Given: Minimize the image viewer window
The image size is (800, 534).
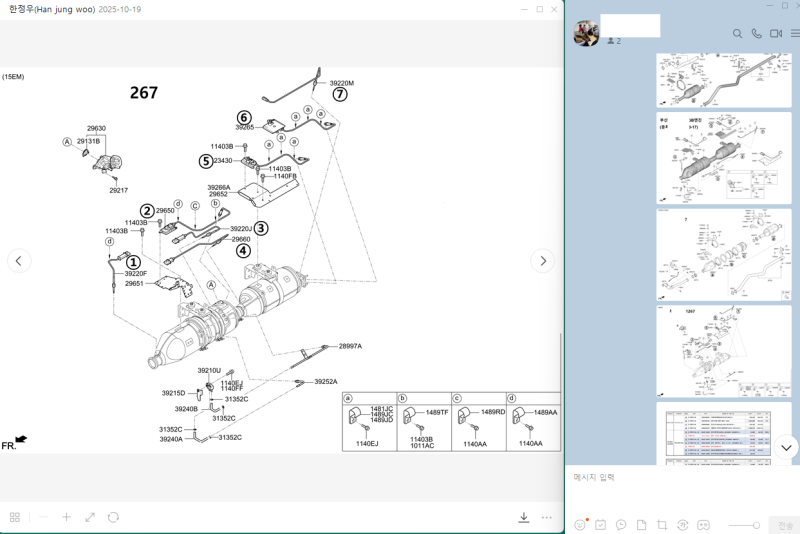Looking at the screenshot, I should (x=524, y=9).
